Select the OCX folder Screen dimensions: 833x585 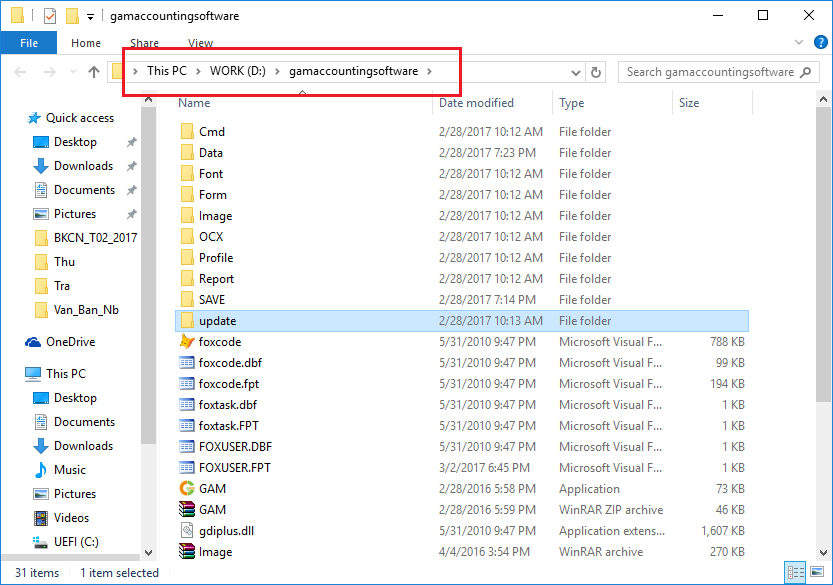click(x=211, y=236)
